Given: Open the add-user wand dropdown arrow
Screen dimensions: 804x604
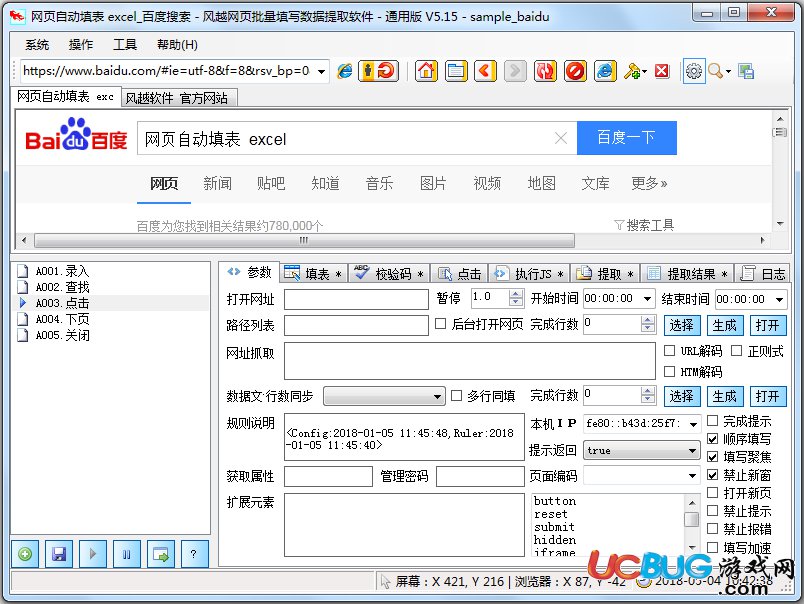Looking at the screenshot, I should (645, 72).
